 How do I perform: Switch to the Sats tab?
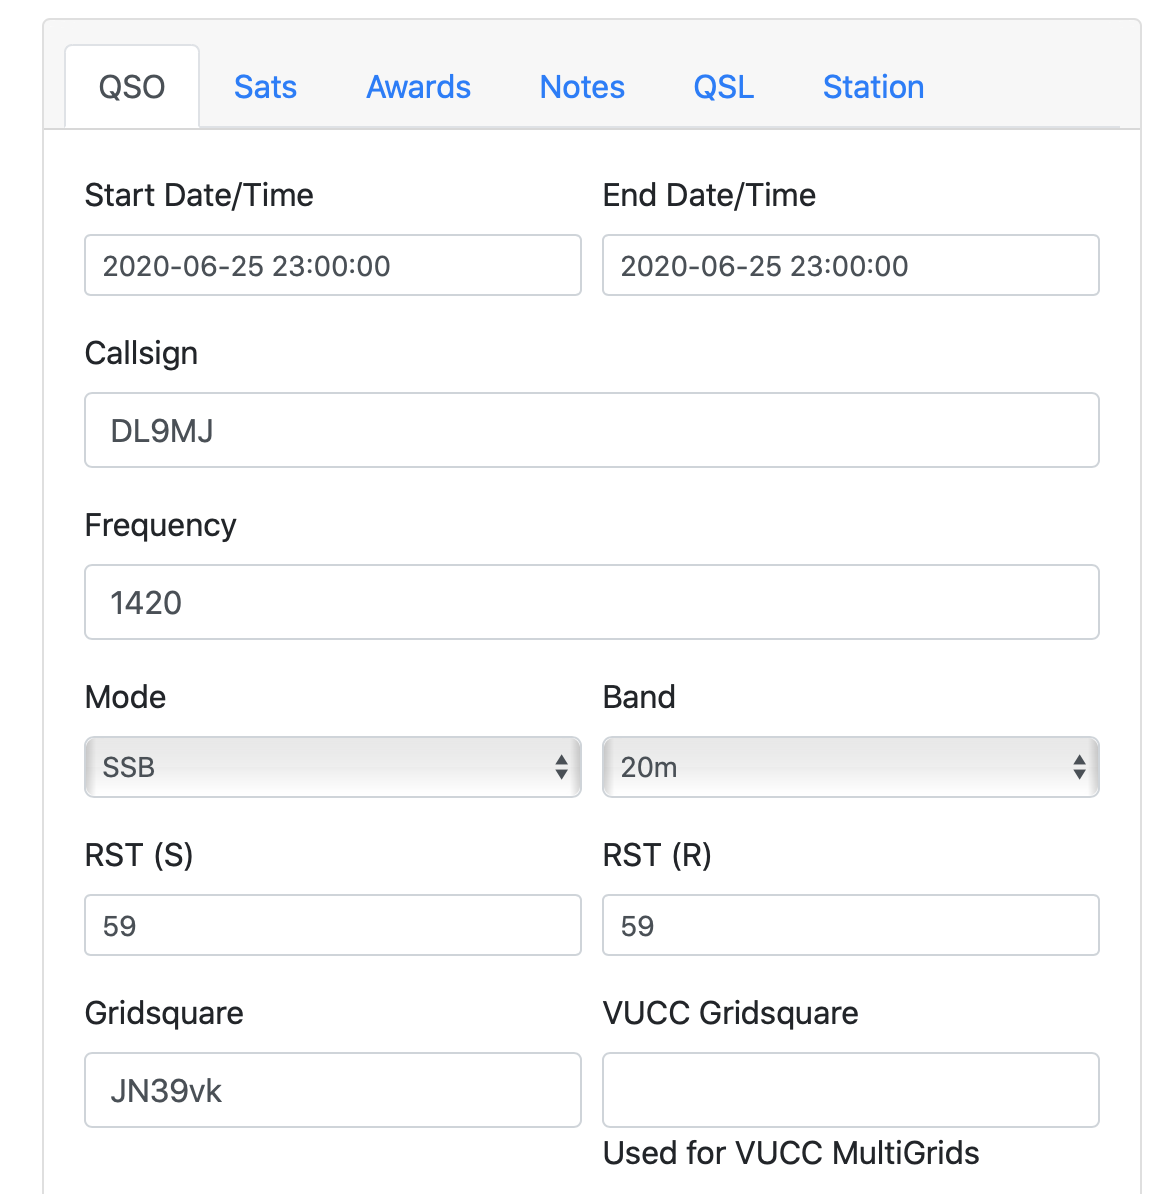tap(265, 87)
